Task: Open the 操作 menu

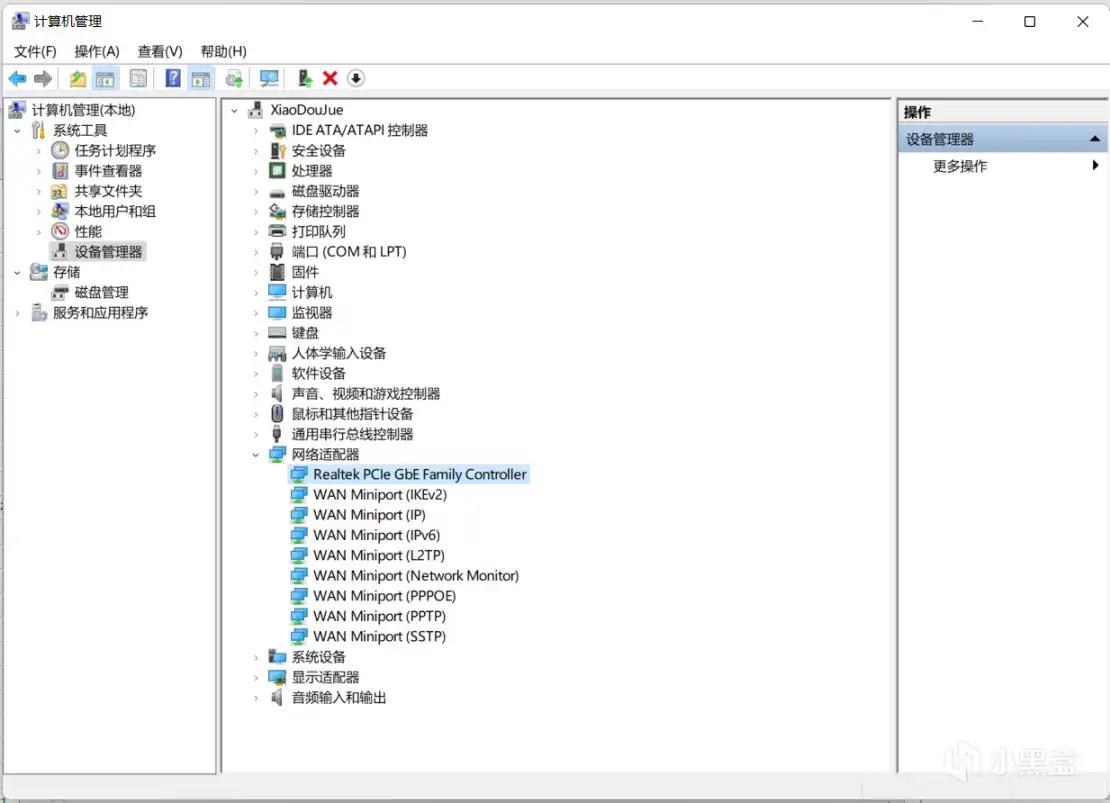Action: (x=97, y=51)
